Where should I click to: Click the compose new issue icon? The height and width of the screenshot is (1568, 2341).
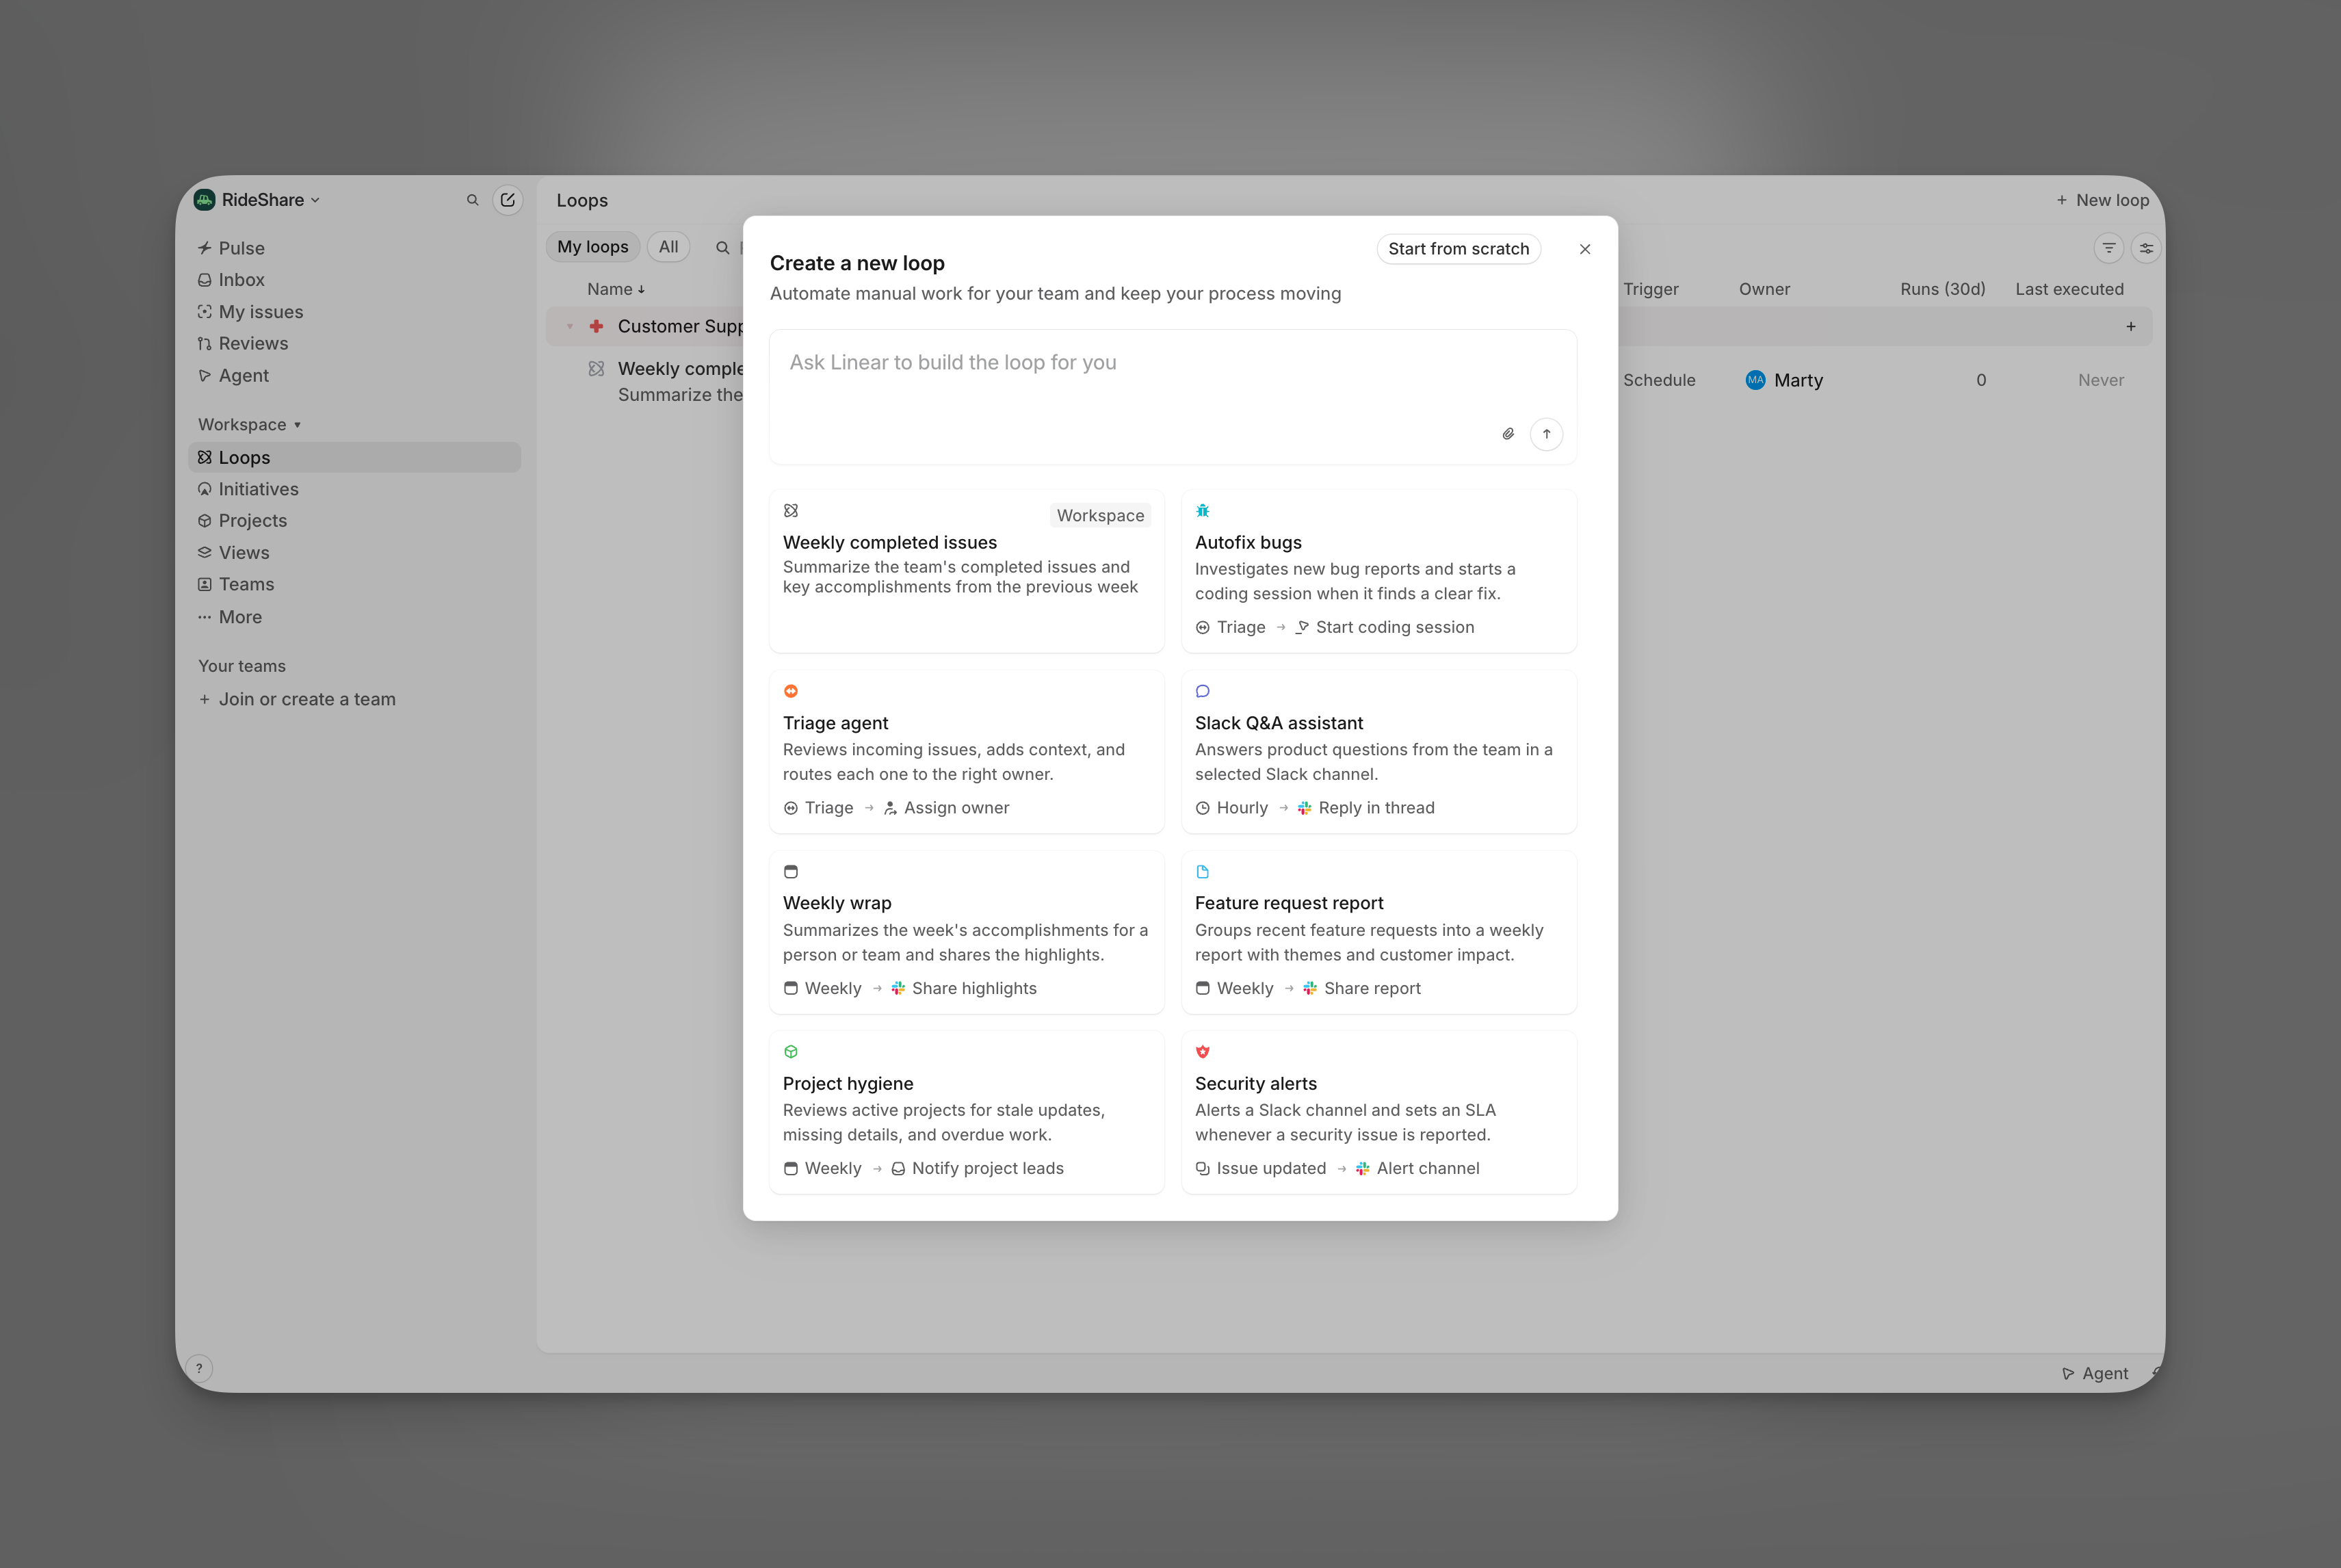508,200
